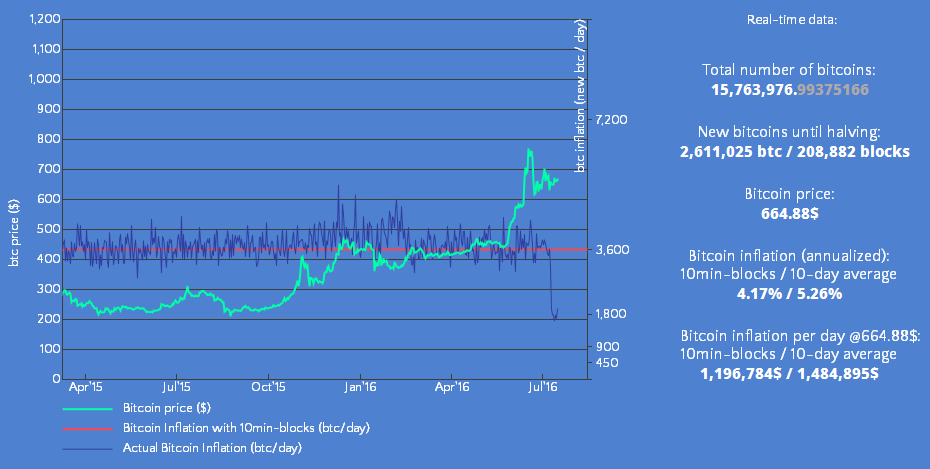Click the 'btc price ($)' axis title

click(x=14, y=233)
